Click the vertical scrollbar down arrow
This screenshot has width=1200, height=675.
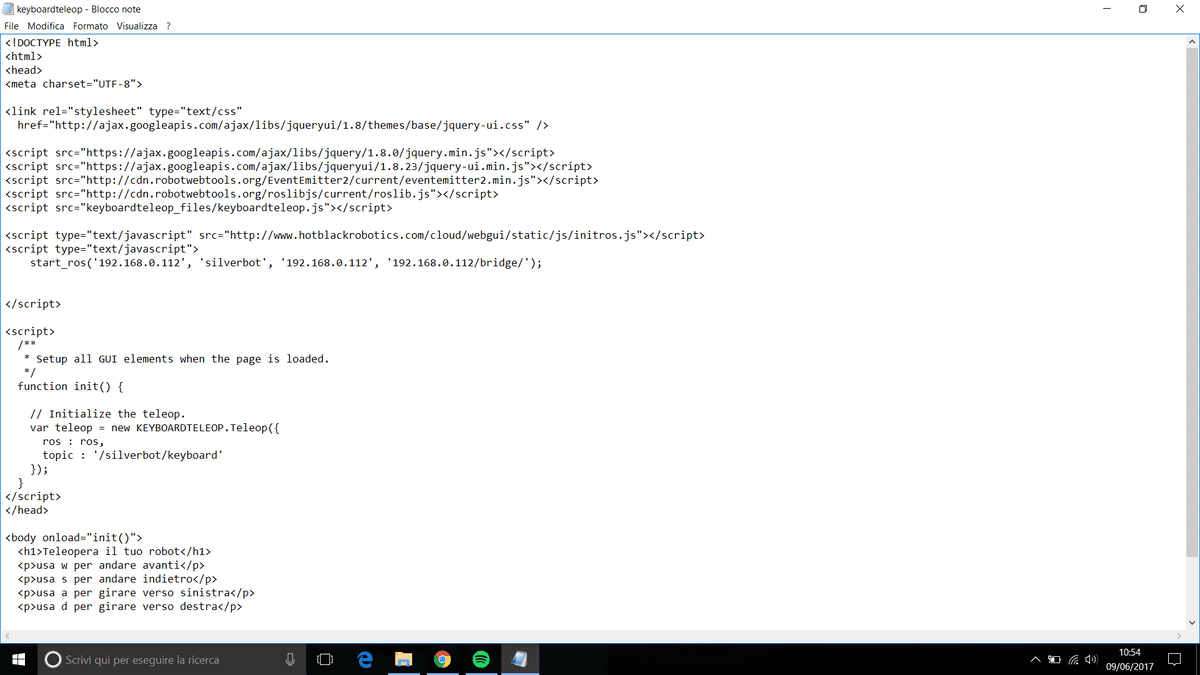click(x=1191, y=621)
